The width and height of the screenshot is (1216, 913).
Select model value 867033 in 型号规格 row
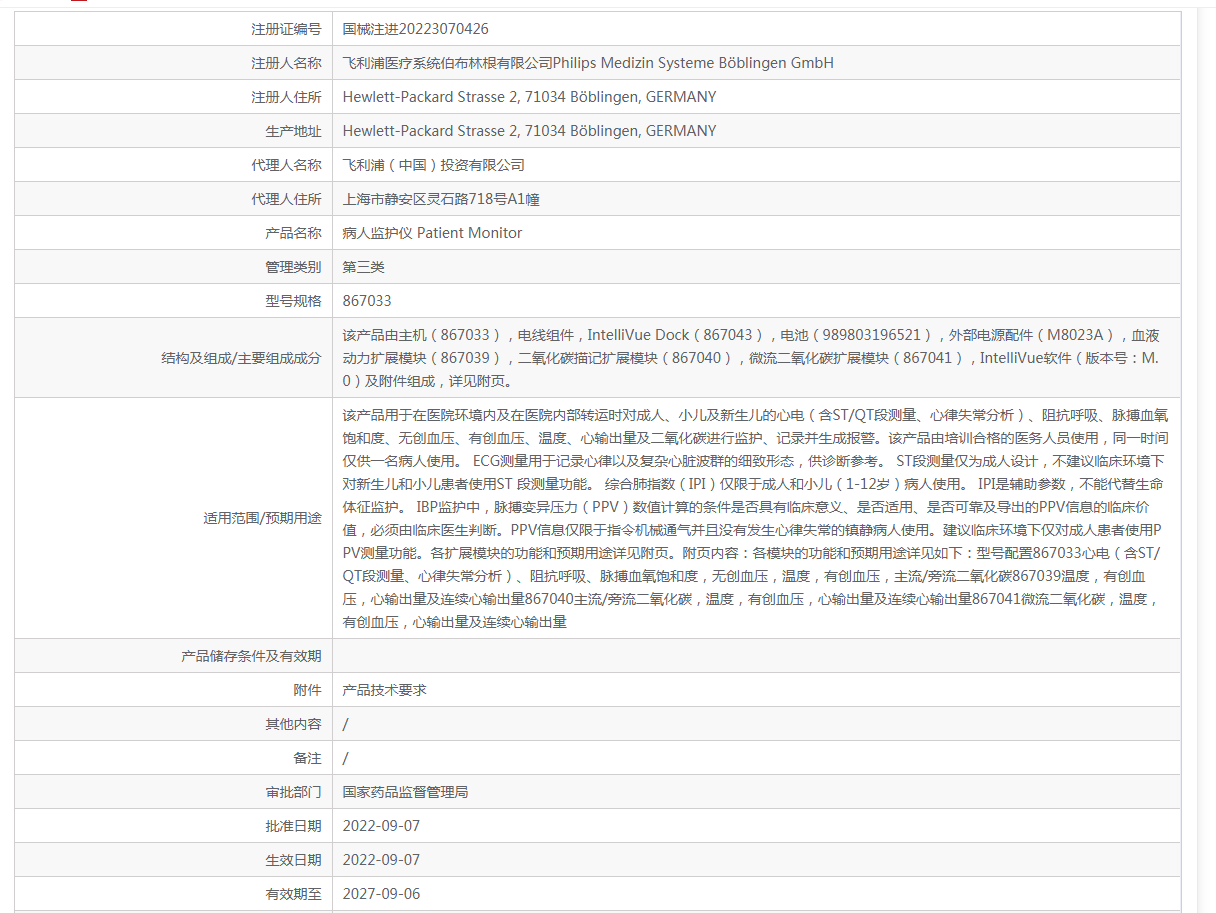coord(367,301)
